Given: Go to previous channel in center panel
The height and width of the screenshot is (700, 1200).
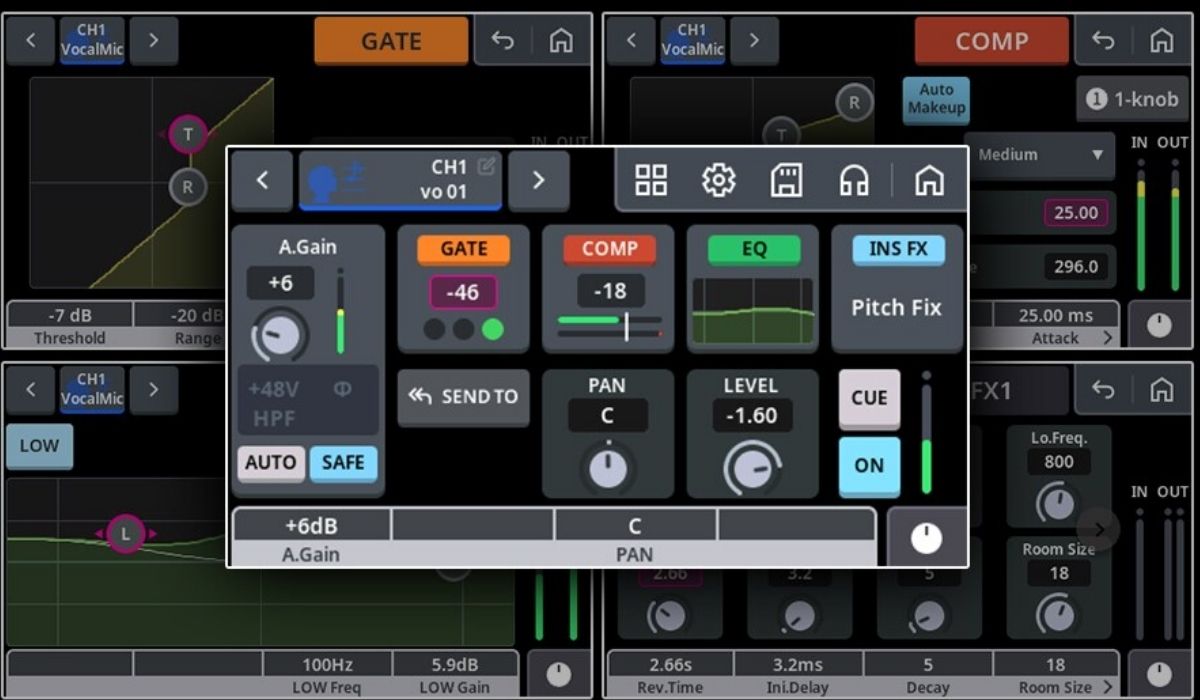Looking at the screenshot, I should pos(262,180).
